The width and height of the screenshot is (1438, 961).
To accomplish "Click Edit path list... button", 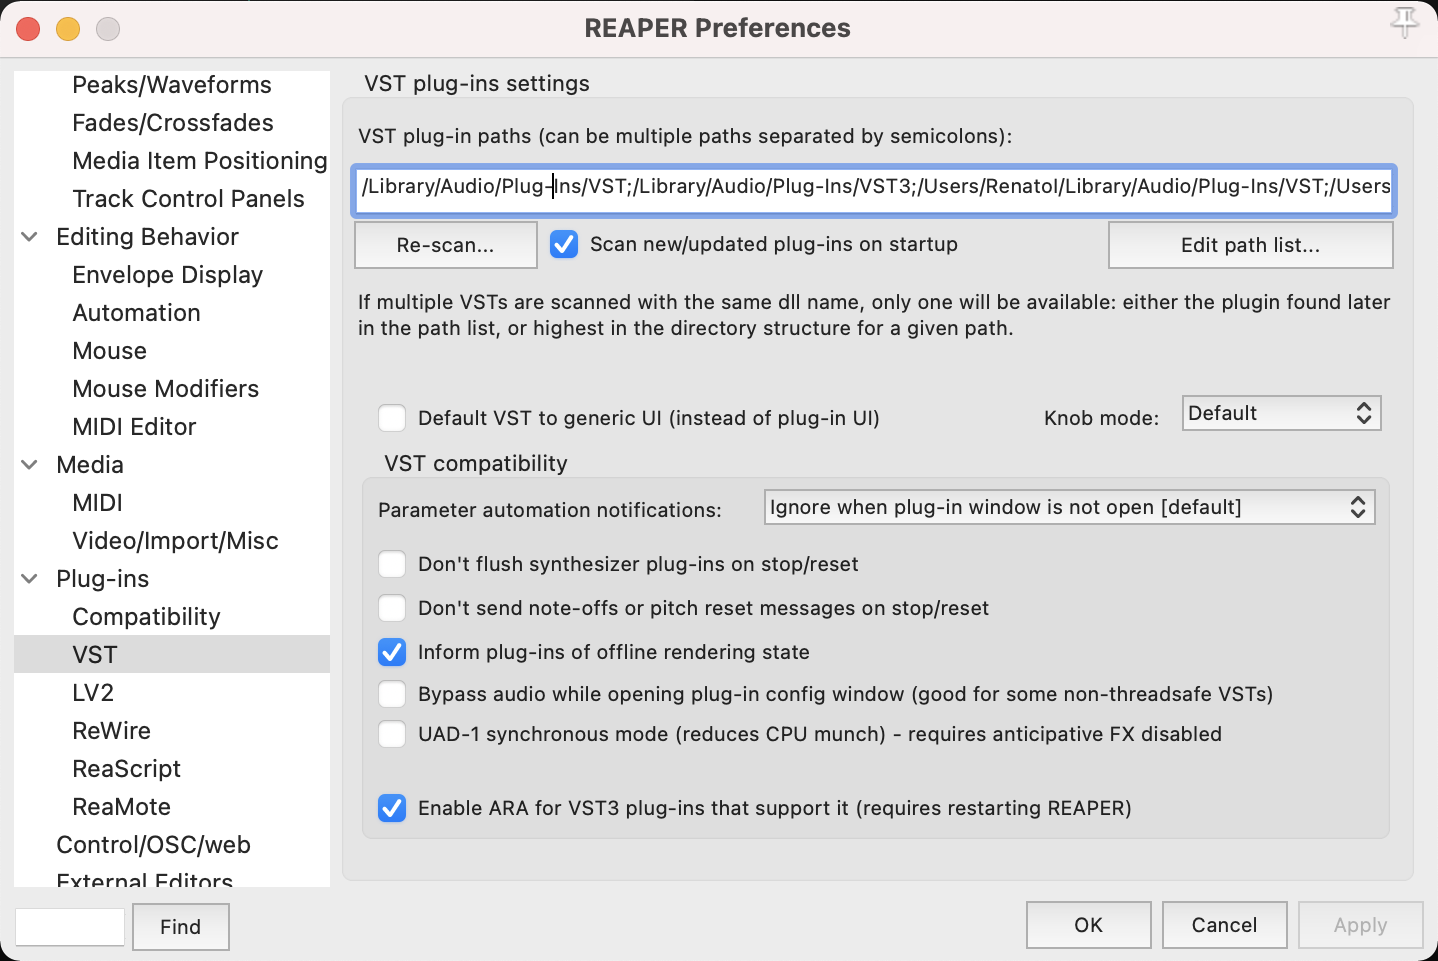I will 1251,245.
